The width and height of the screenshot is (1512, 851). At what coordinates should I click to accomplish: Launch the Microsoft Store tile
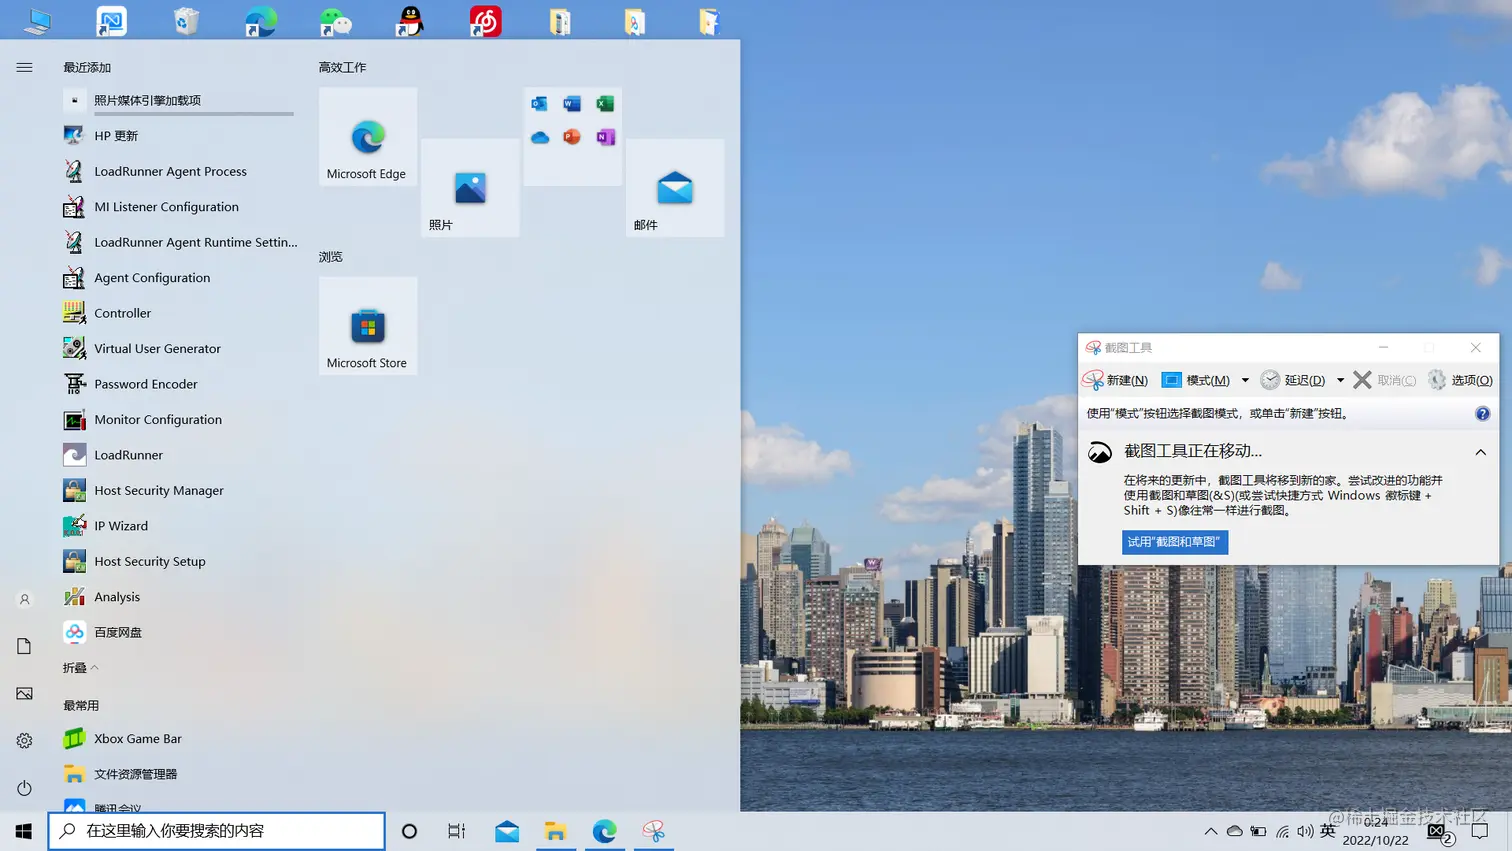(x=368, y=326)
